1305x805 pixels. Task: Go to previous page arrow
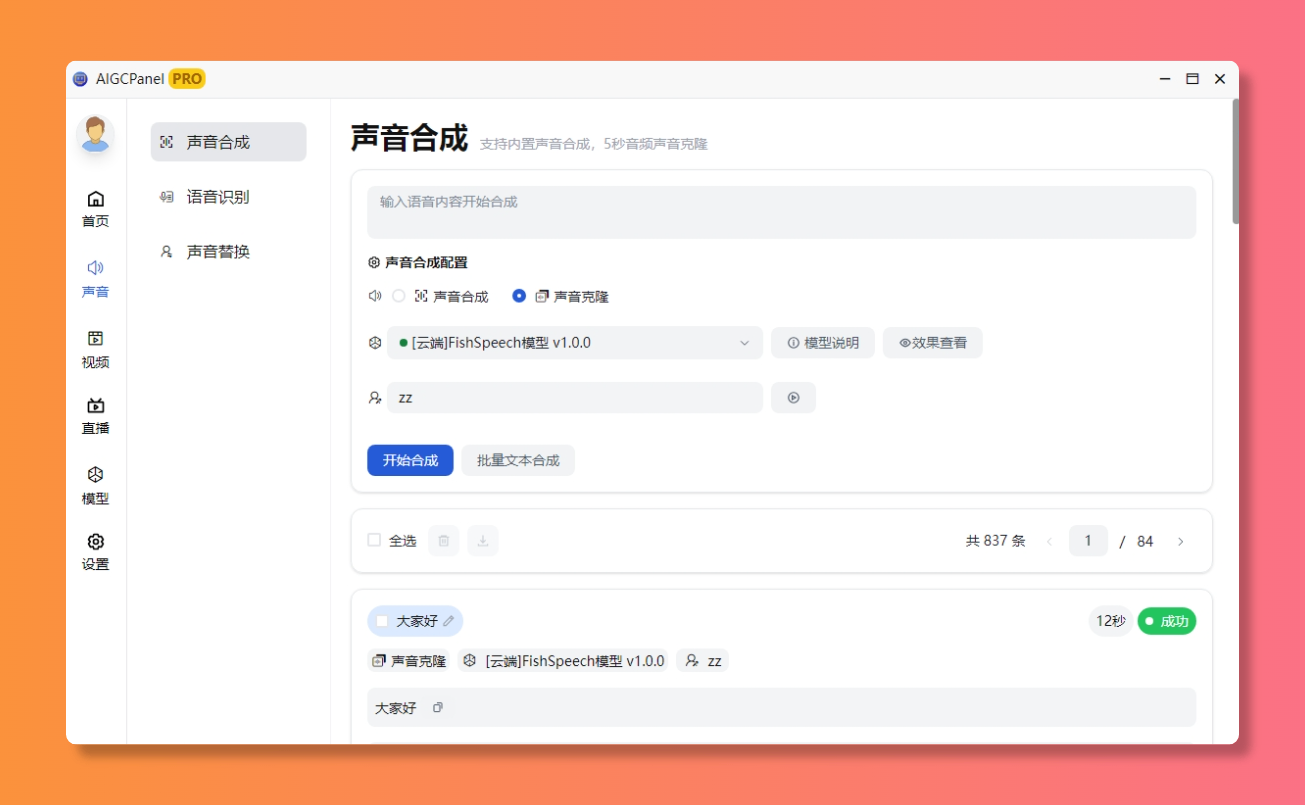coord(1049,541)
